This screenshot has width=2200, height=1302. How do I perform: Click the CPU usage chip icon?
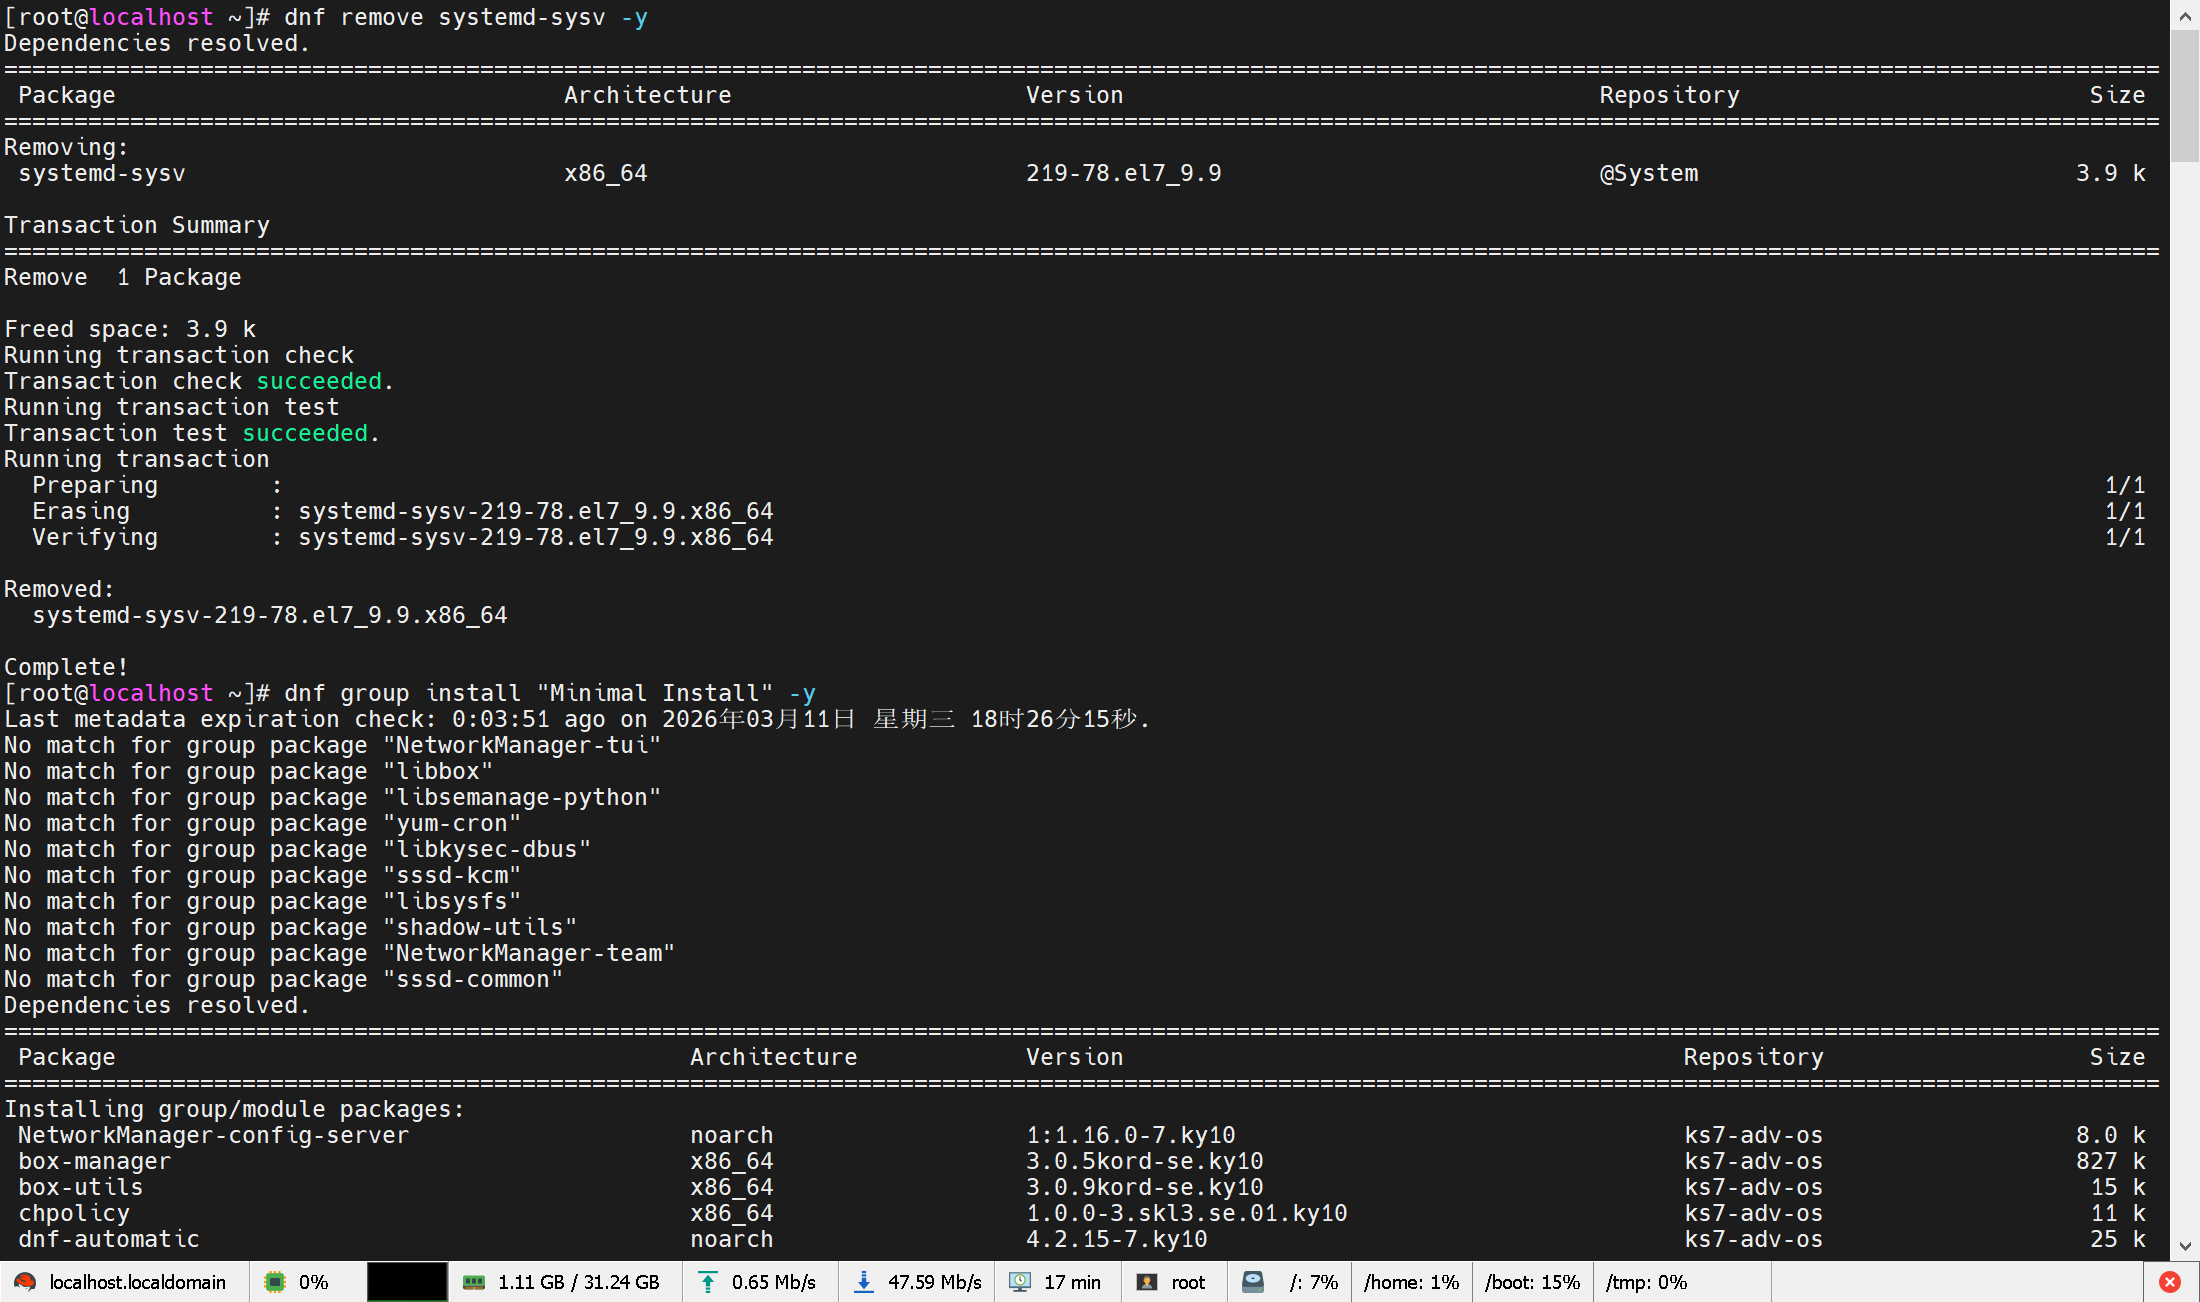[x=275, y=1282]
